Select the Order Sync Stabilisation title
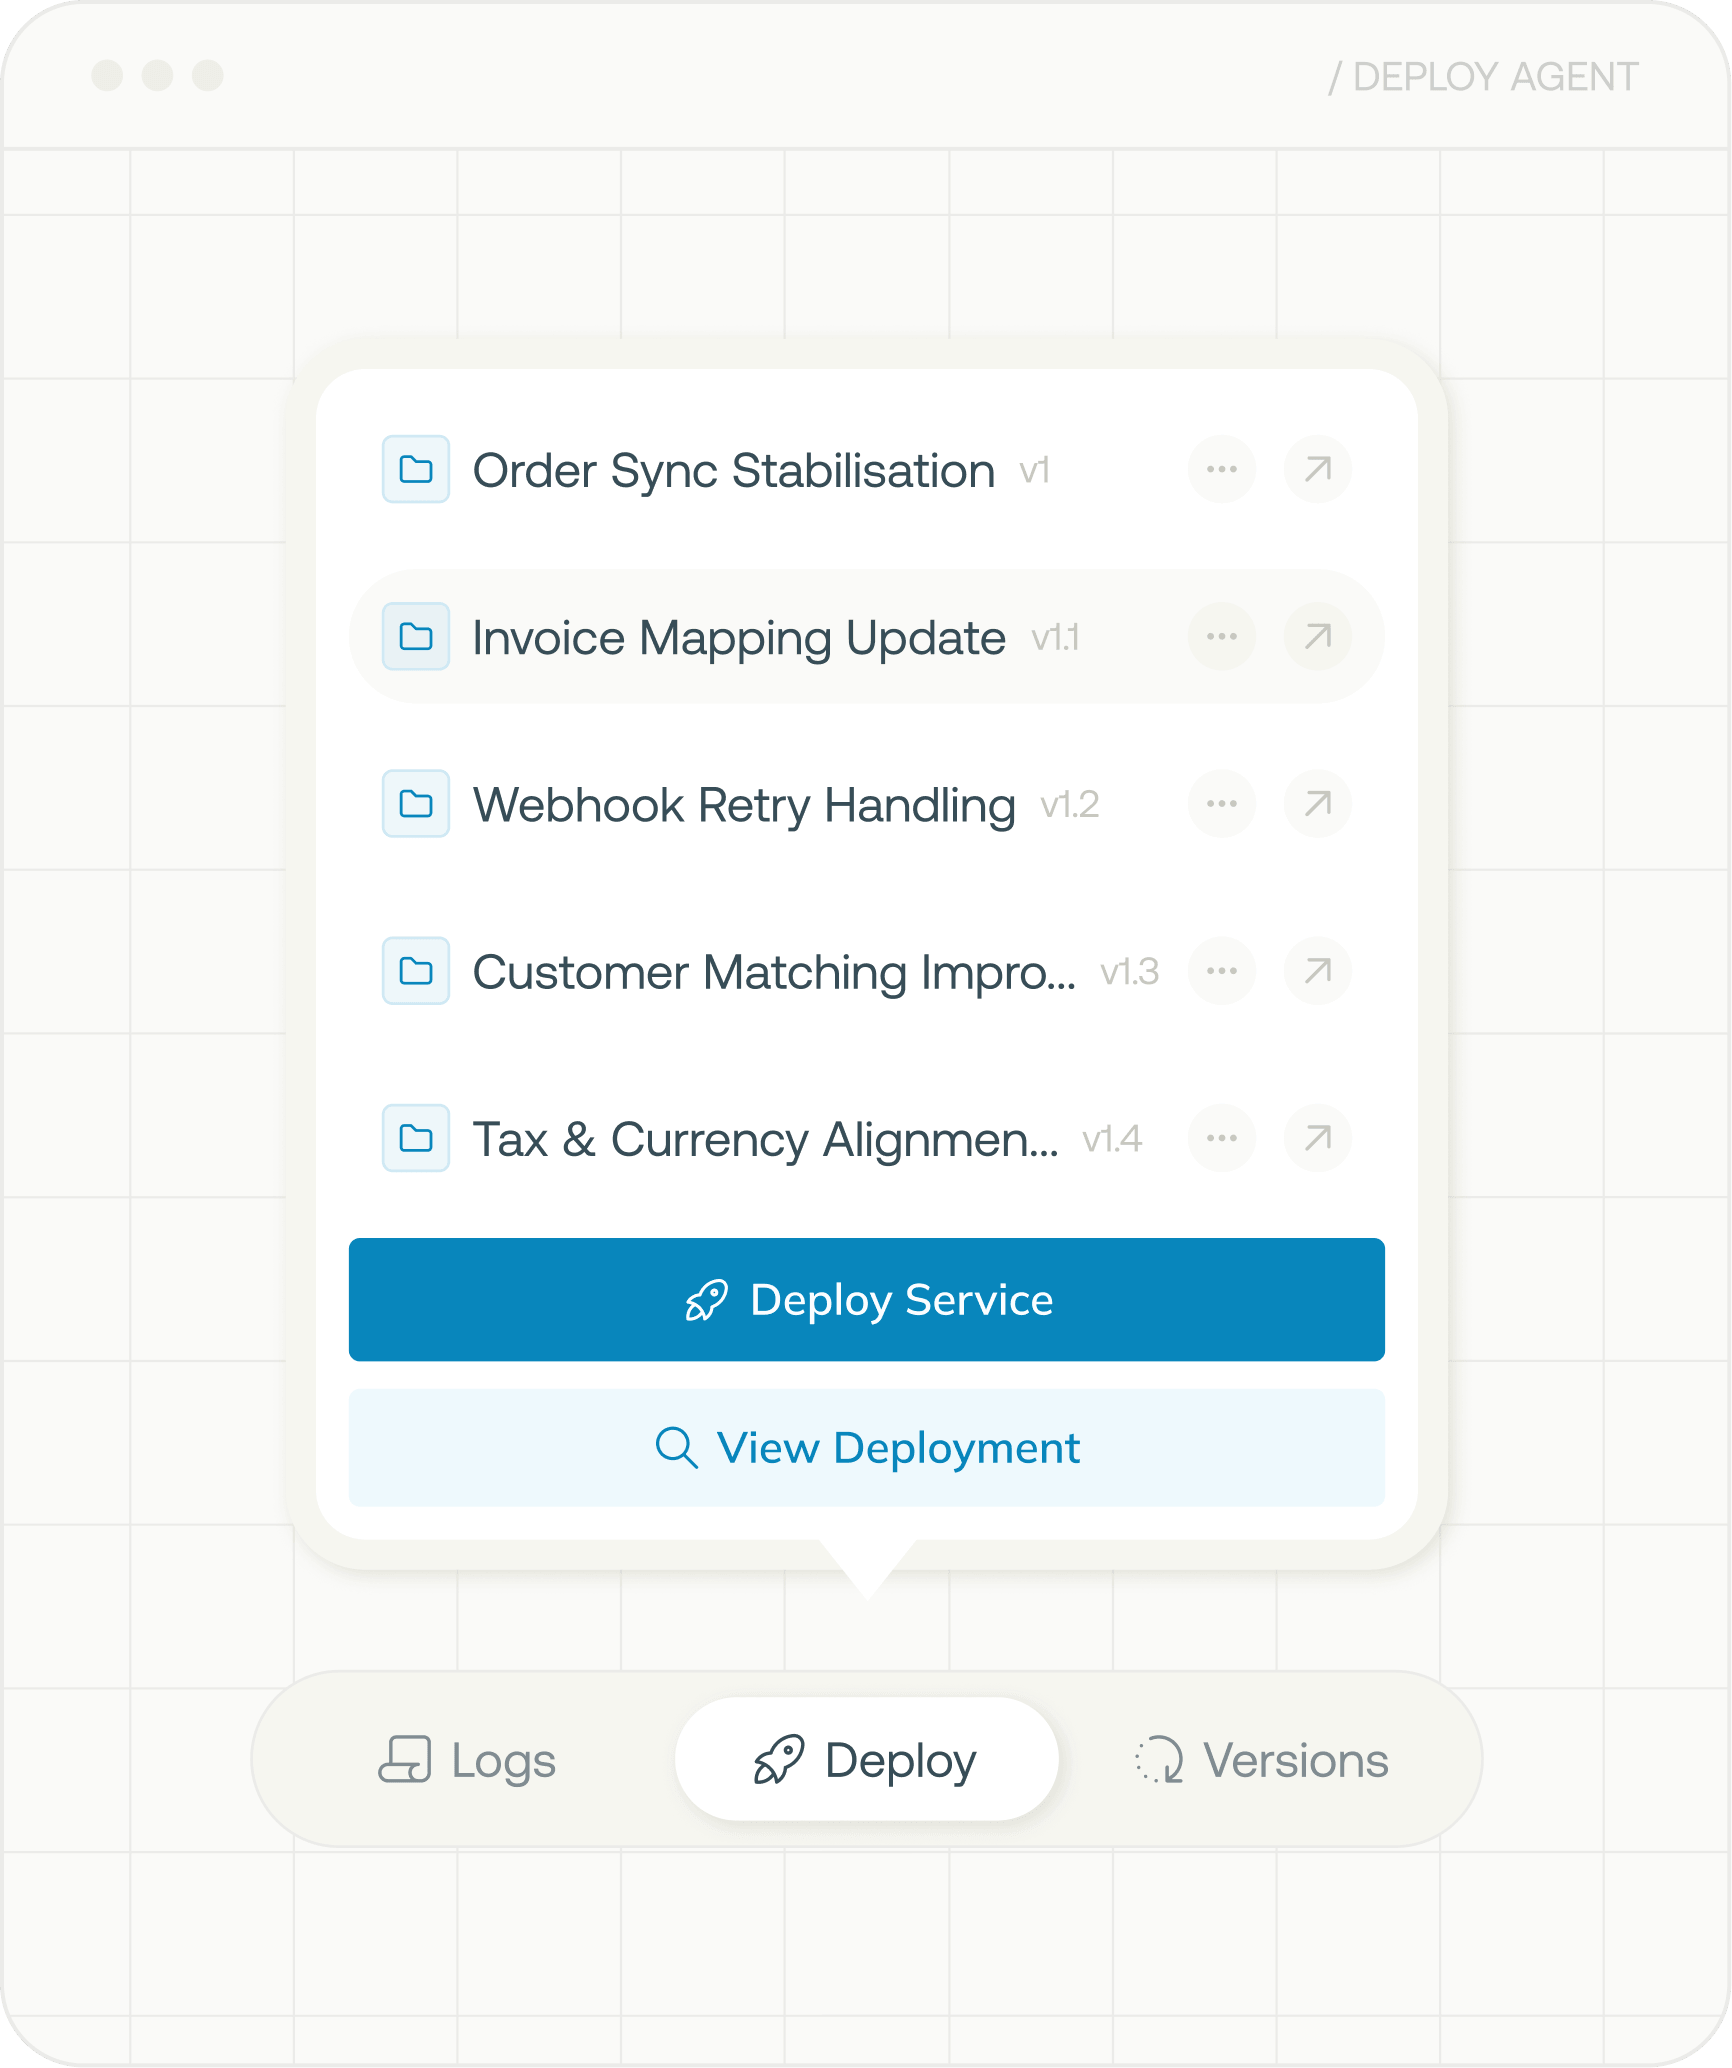 point(734,471)
